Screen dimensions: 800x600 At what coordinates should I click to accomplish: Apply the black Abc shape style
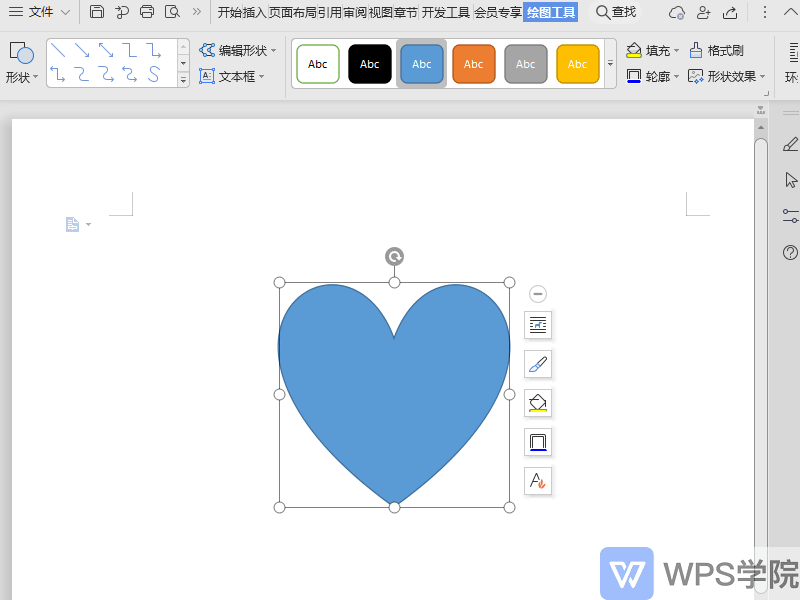pos(370,64)
